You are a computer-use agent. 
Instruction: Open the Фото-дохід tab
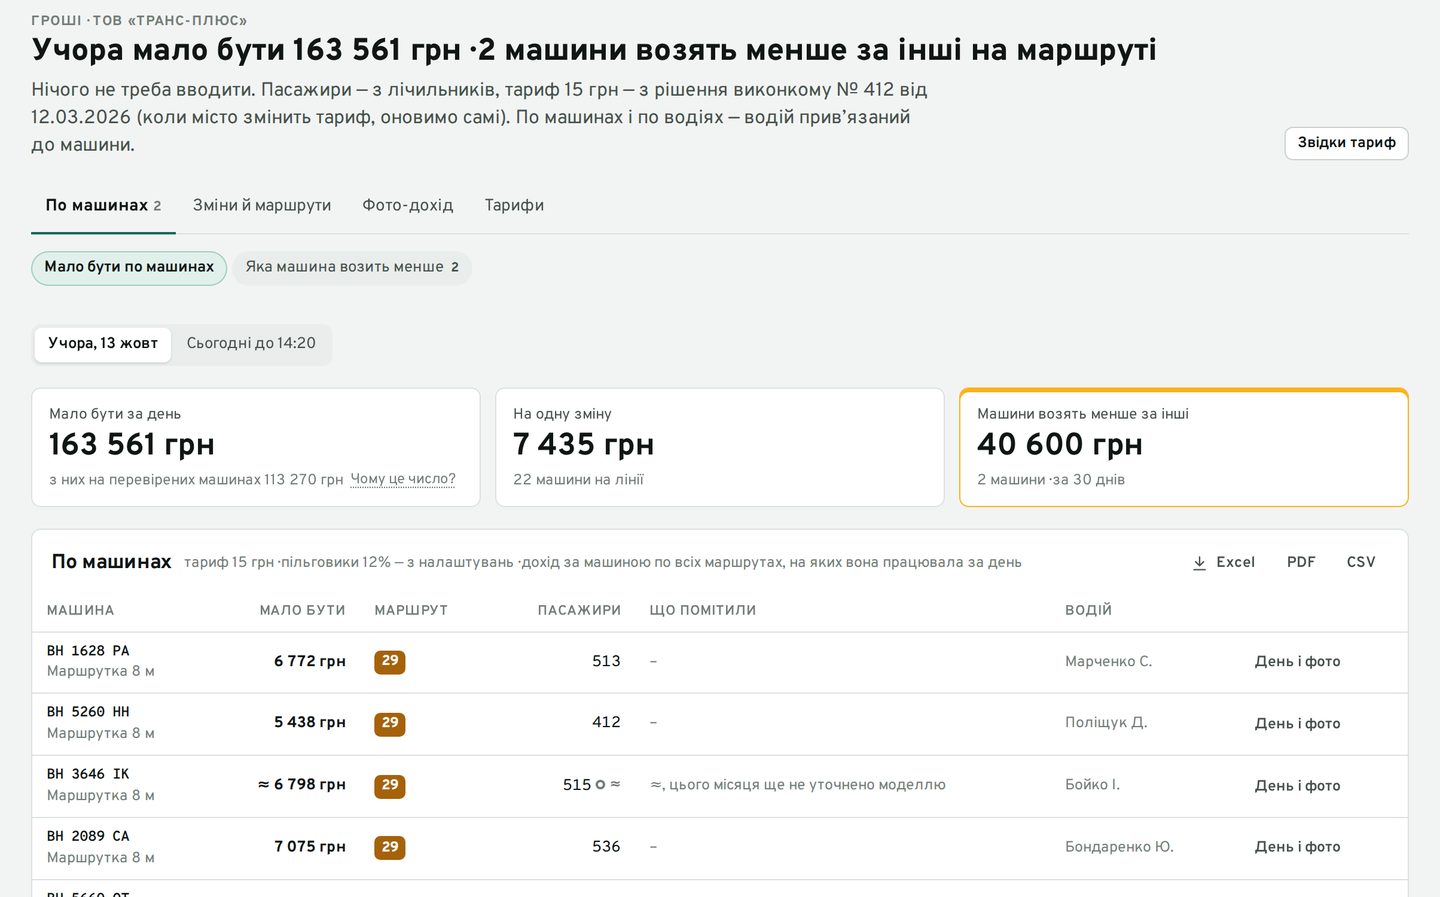408,205
